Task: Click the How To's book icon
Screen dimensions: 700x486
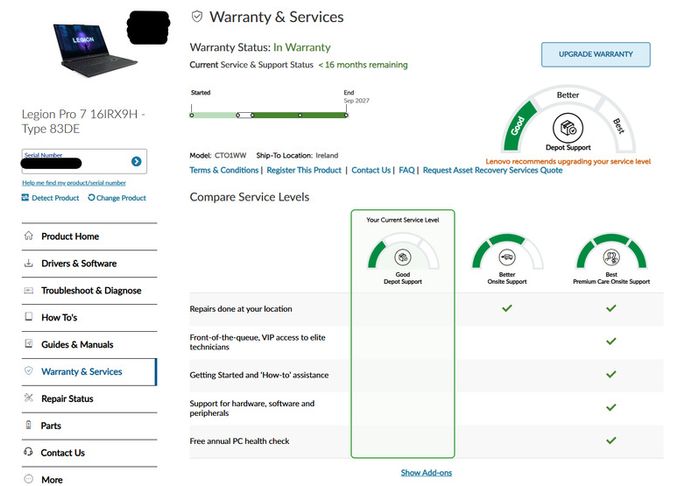Action: pos(29,317)
